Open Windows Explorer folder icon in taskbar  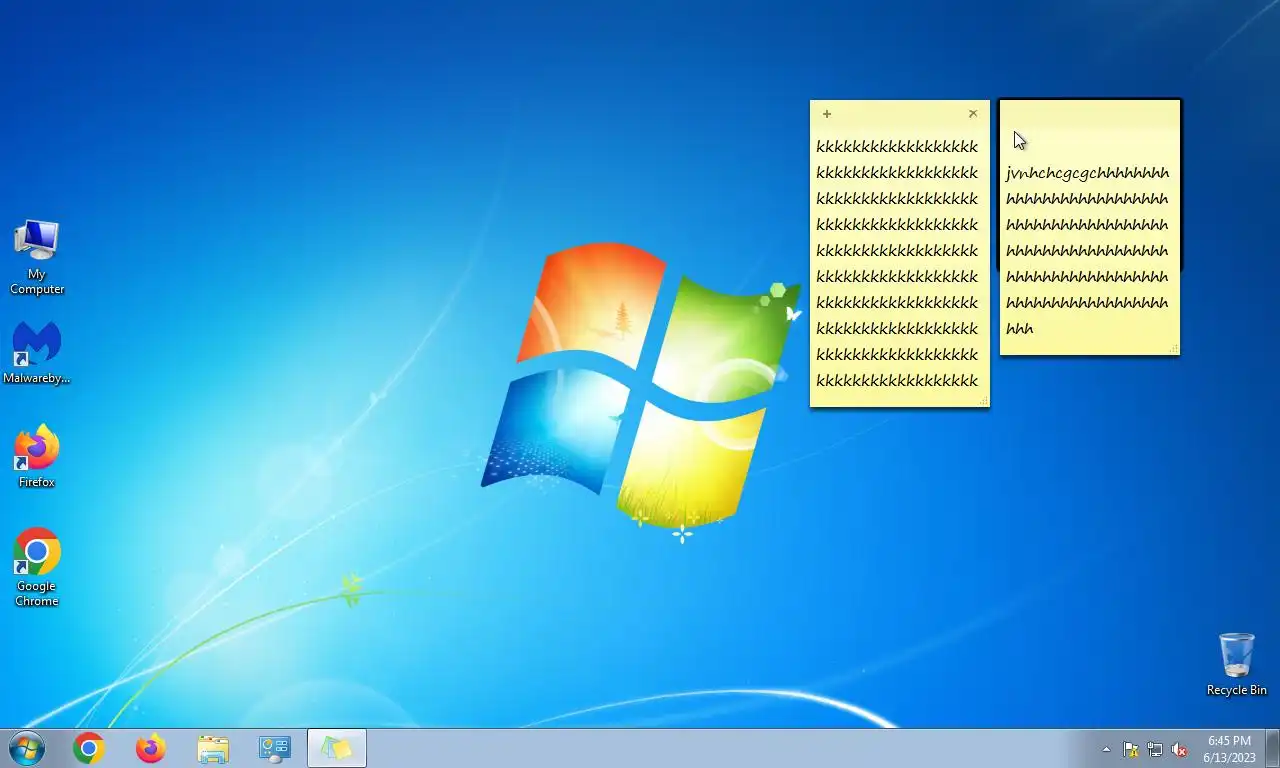(213, 748)
